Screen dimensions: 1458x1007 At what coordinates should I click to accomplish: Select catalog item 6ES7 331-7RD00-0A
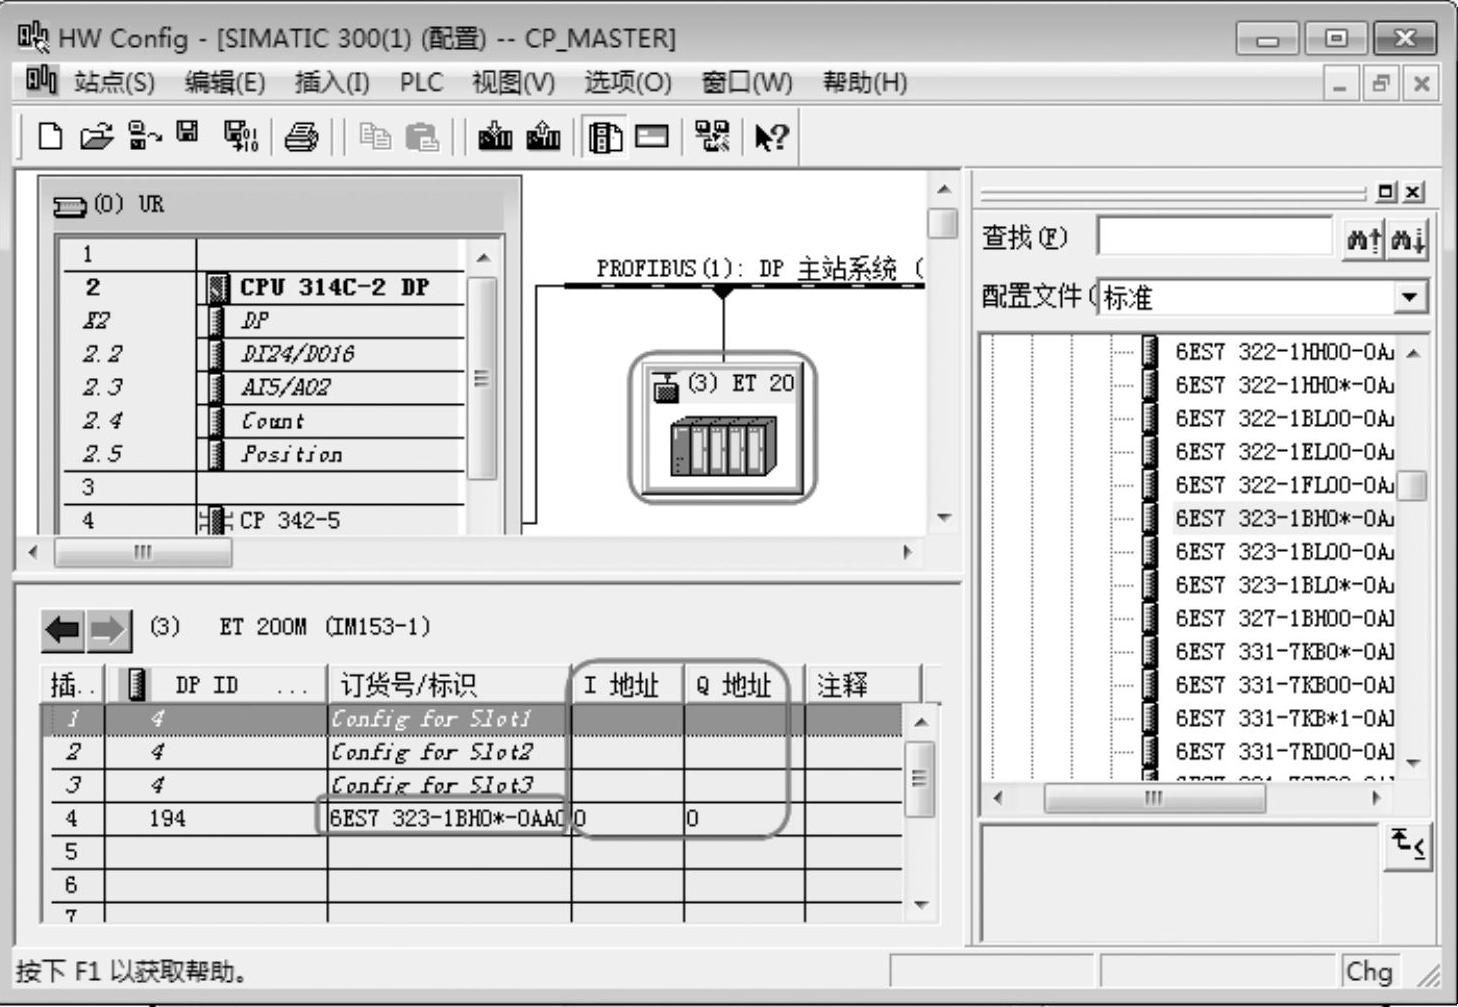[x=1284, y=752]
